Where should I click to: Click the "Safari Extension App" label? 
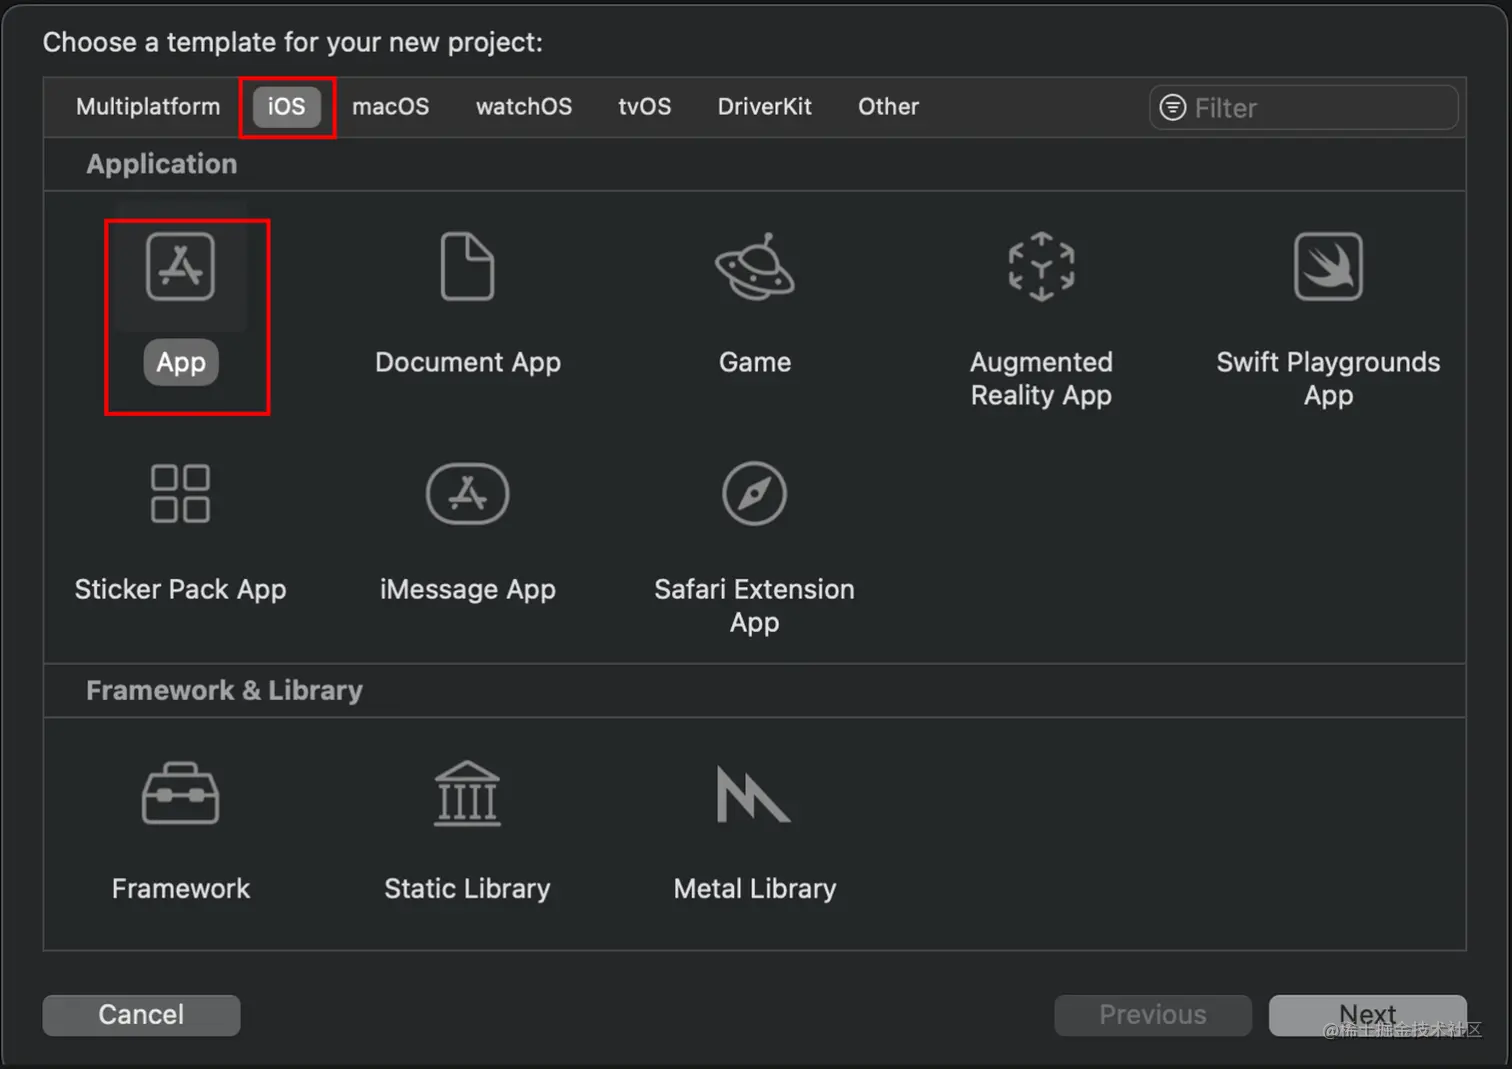click(755, 605)
